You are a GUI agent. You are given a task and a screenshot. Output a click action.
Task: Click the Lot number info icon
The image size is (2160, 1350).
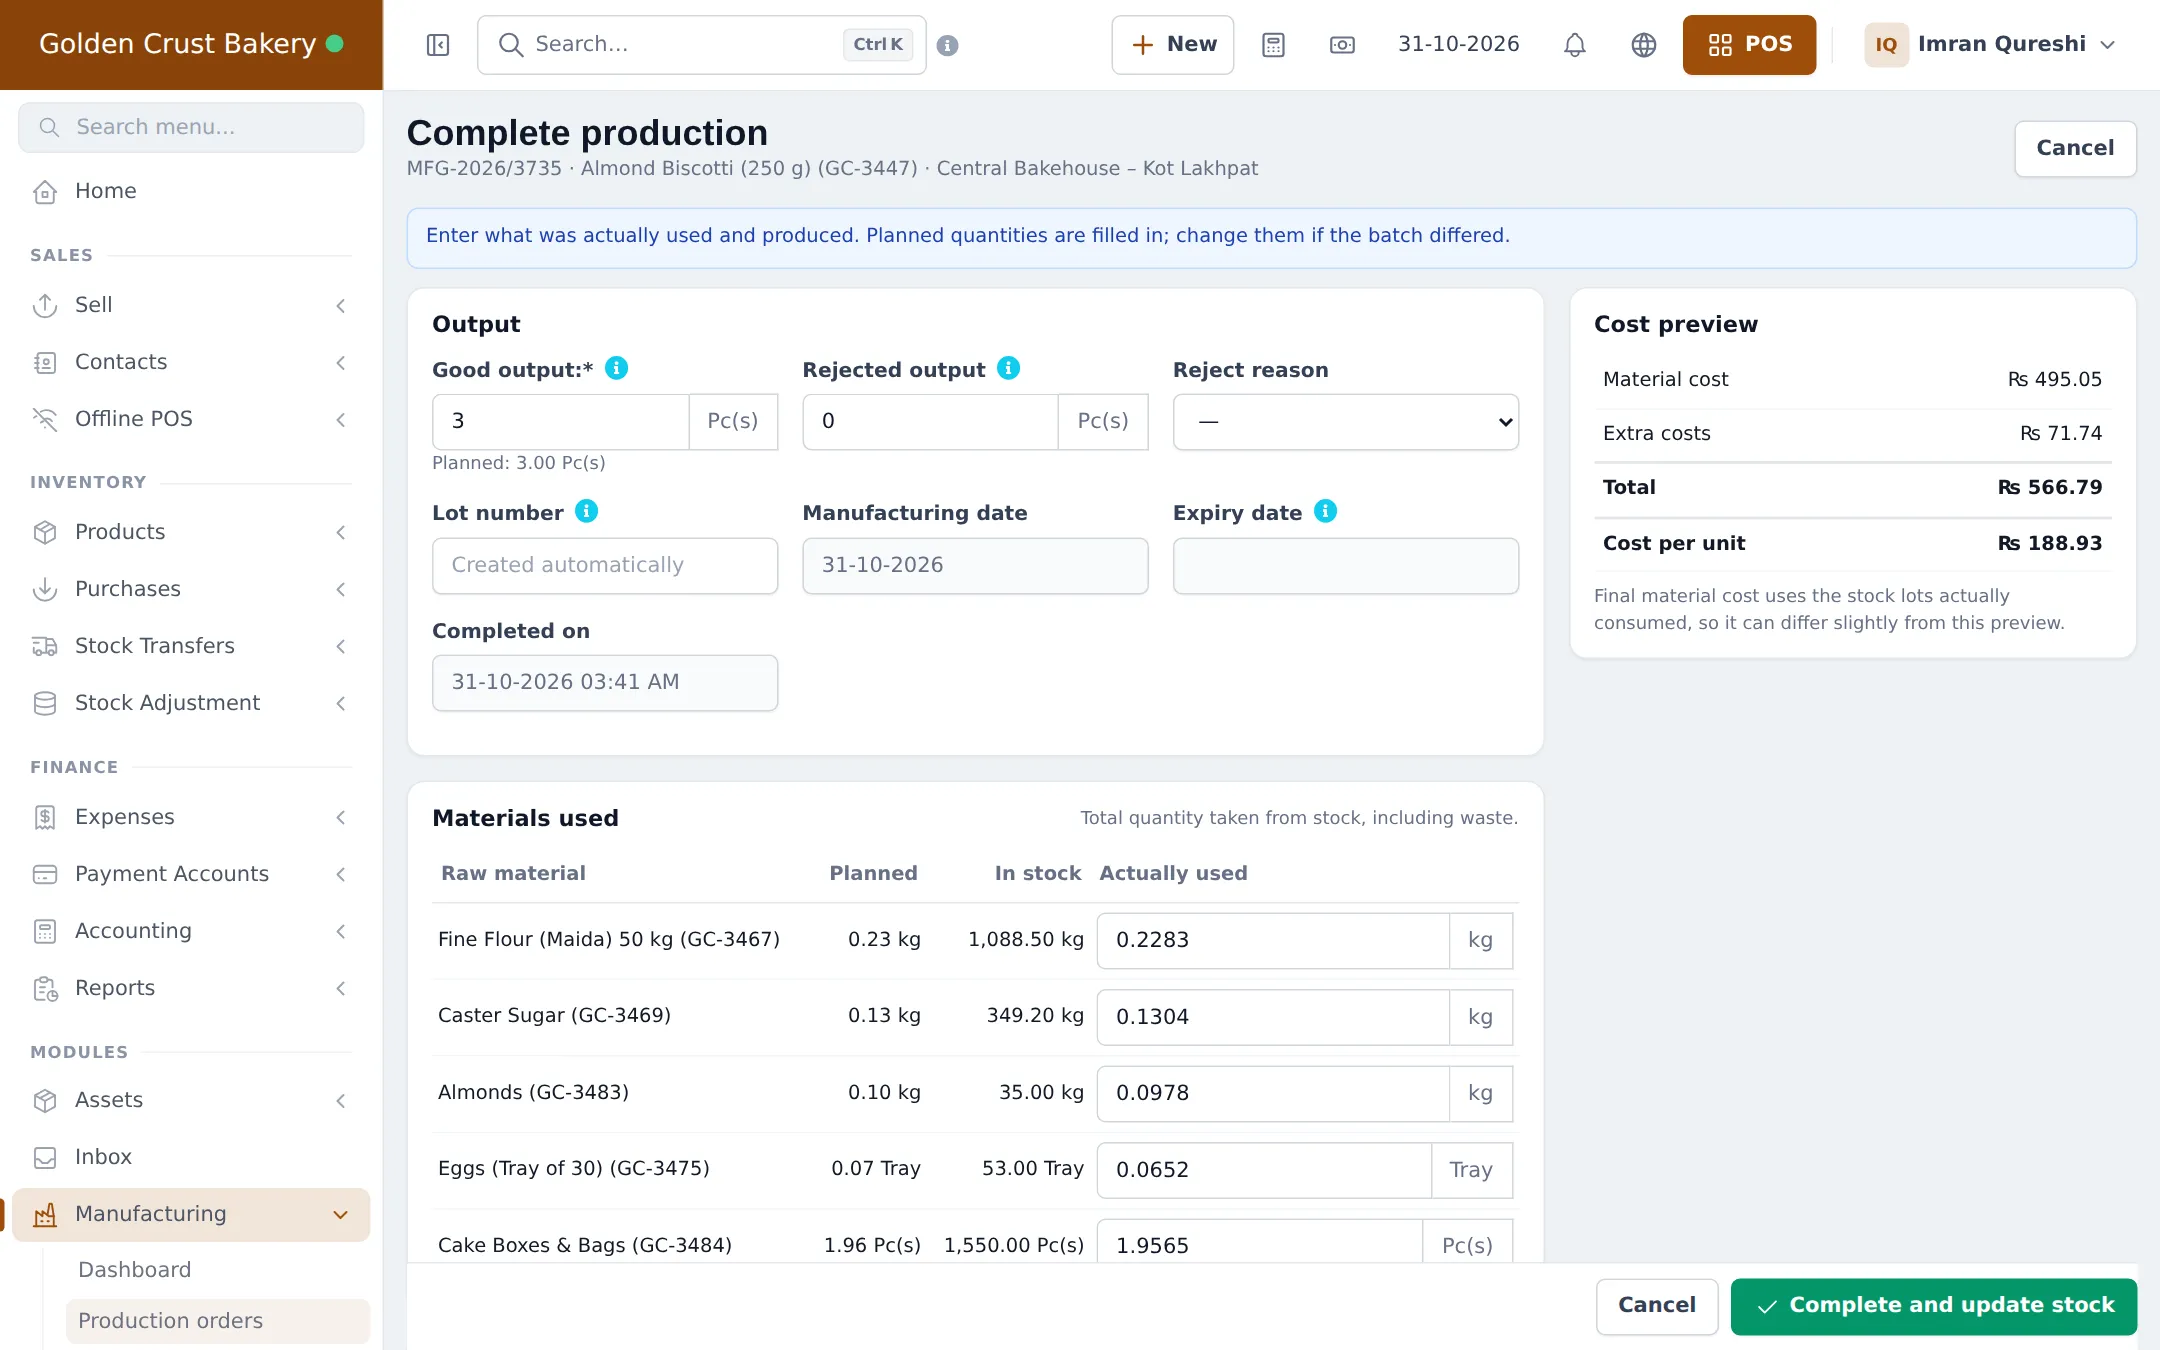click(587, 511)
